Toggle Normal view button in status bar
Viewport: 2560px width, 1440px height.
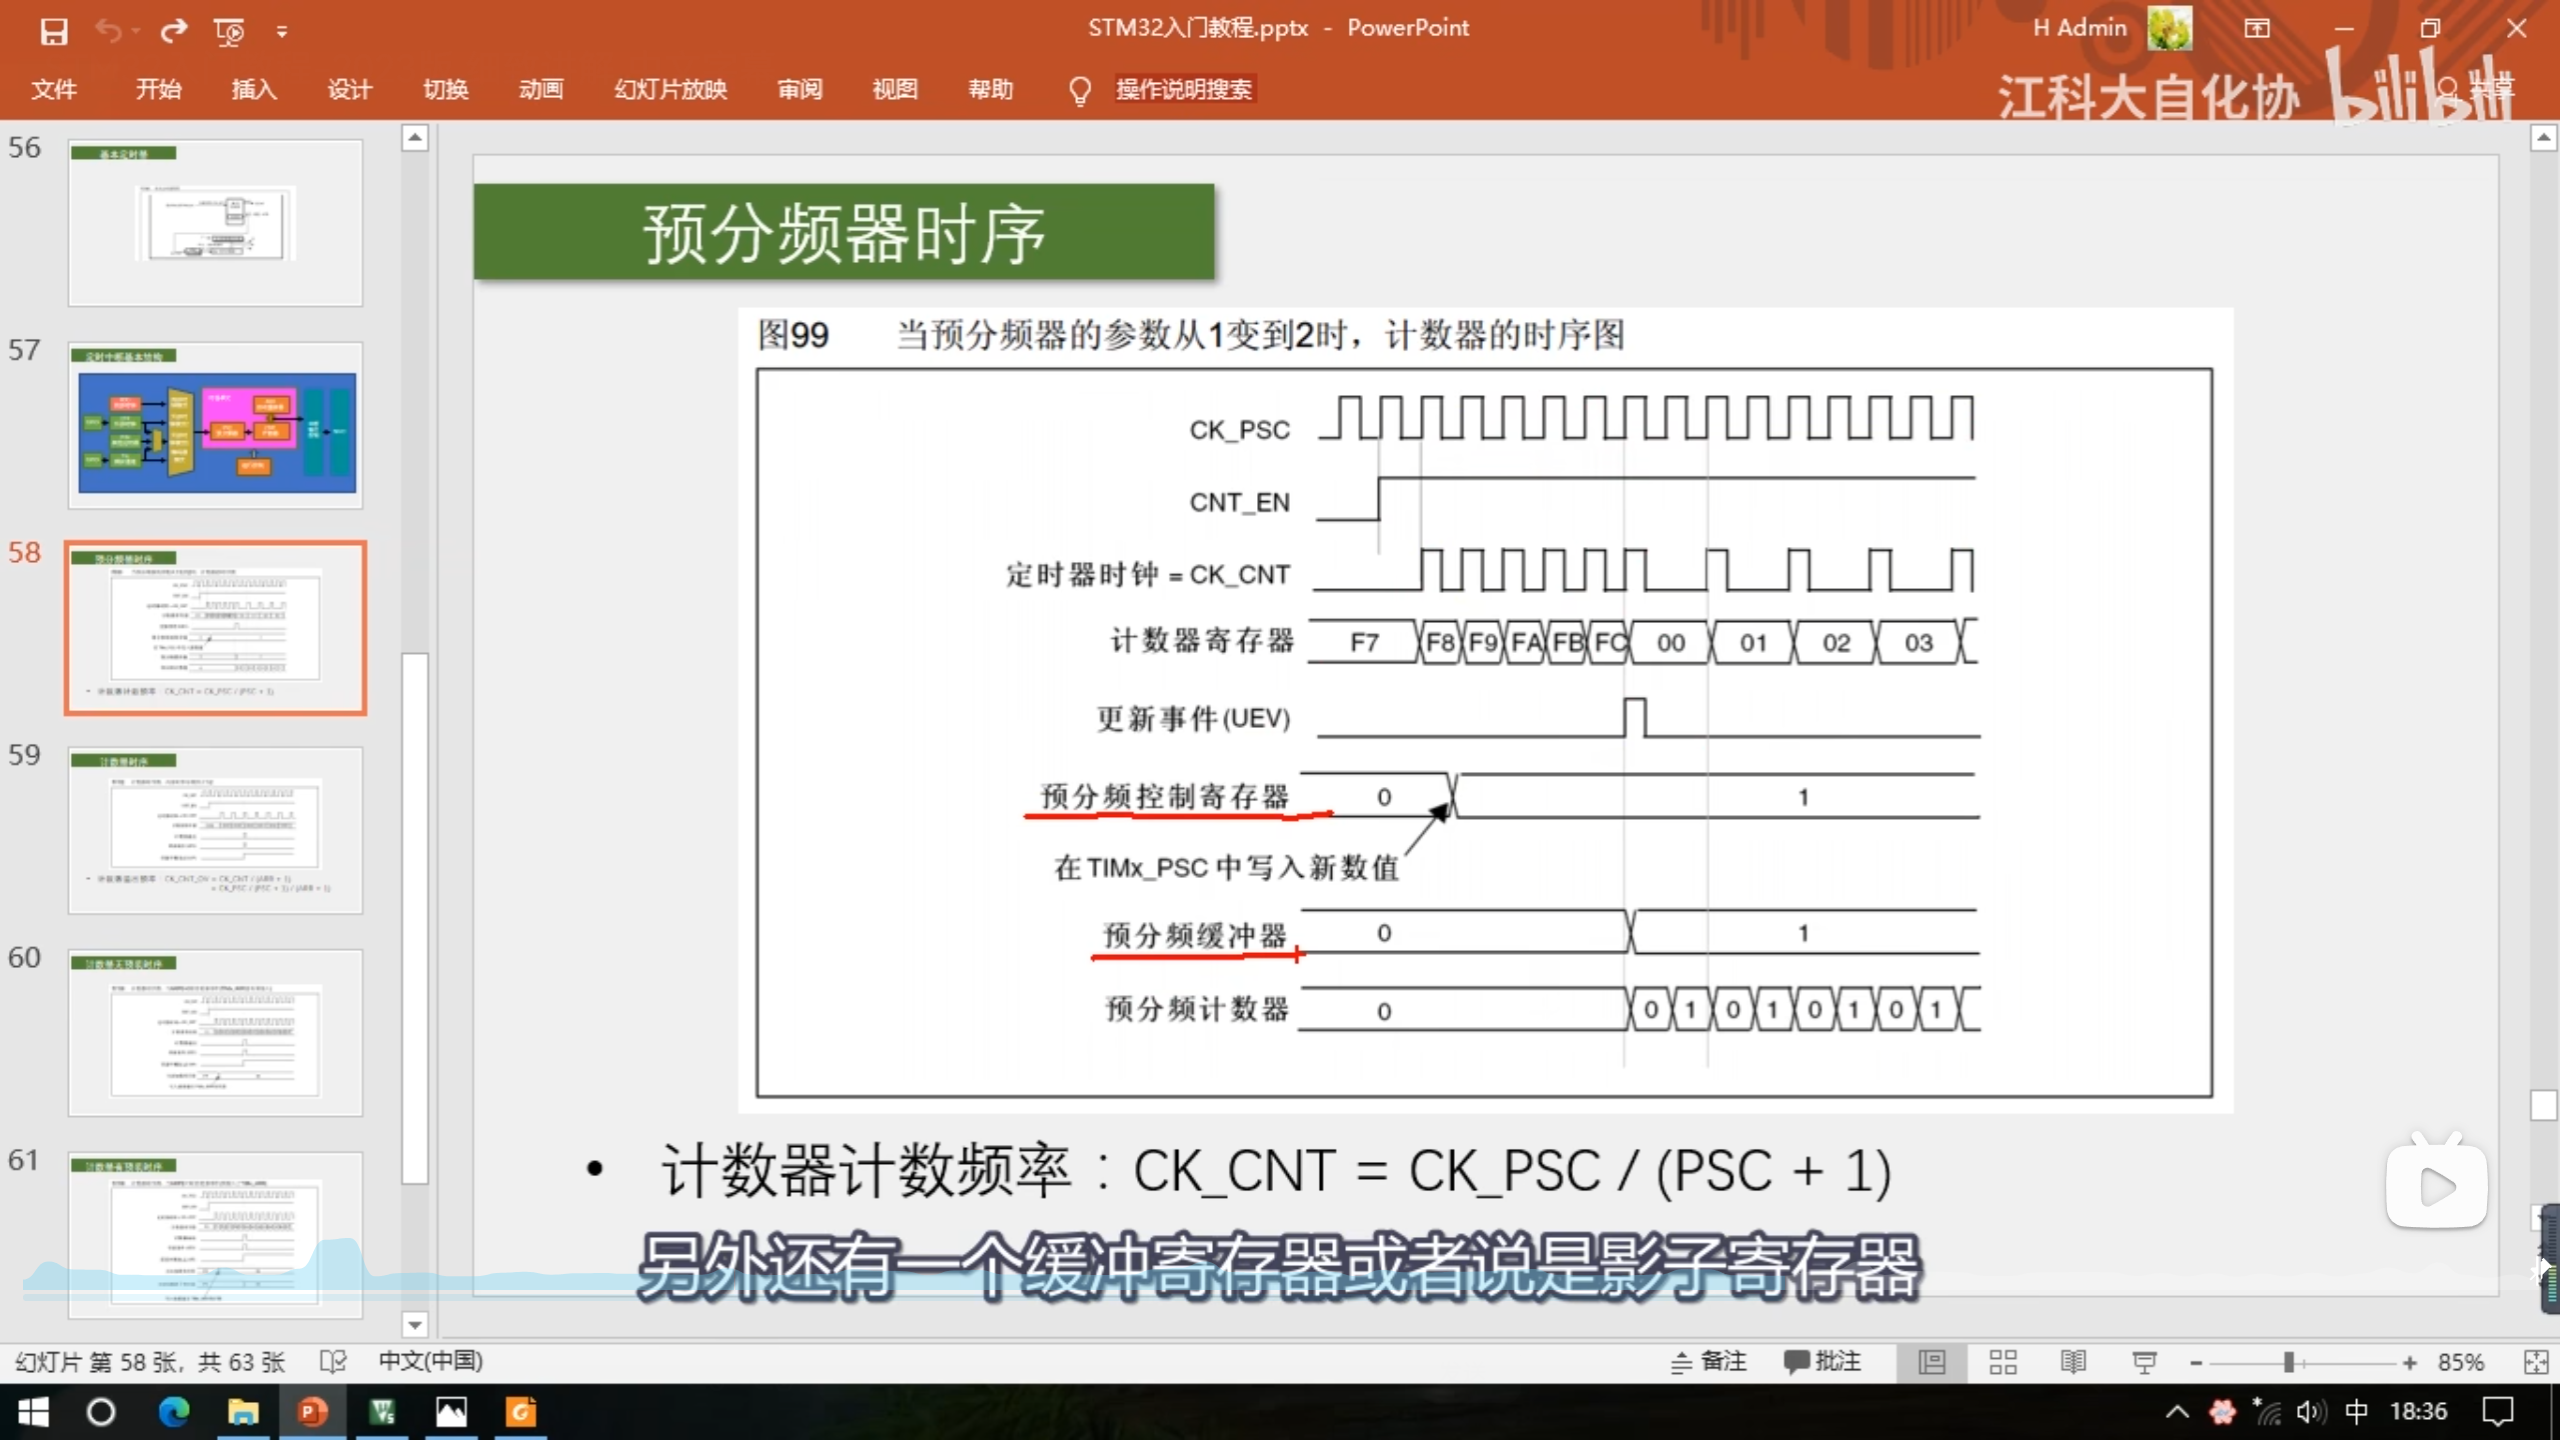pyautogui.click(x=1932, y=1362)
